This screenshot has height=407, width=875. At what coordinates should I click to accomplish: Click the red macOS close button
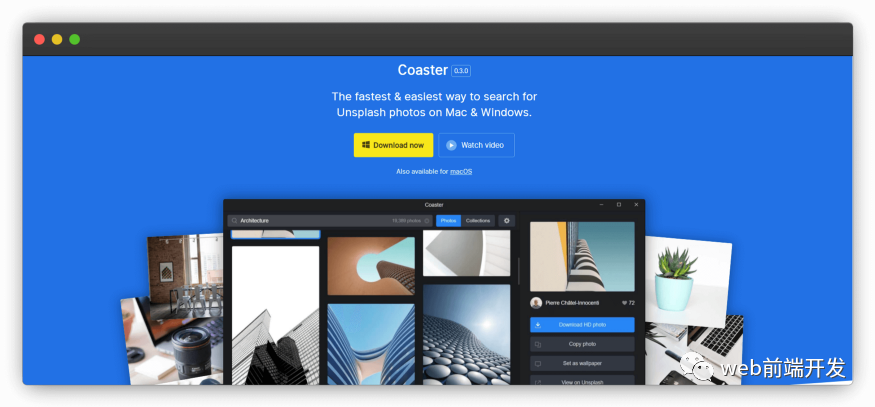point(39,39)
